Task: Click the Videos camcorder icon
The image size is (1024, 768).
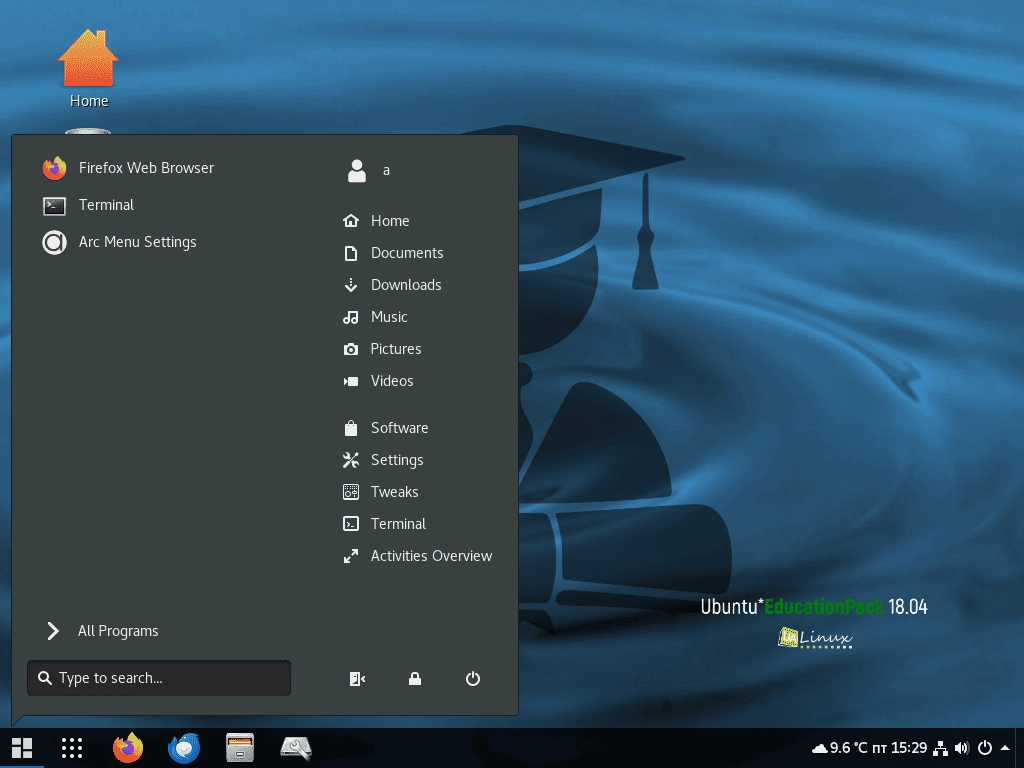Action: [x=351, y=381]
